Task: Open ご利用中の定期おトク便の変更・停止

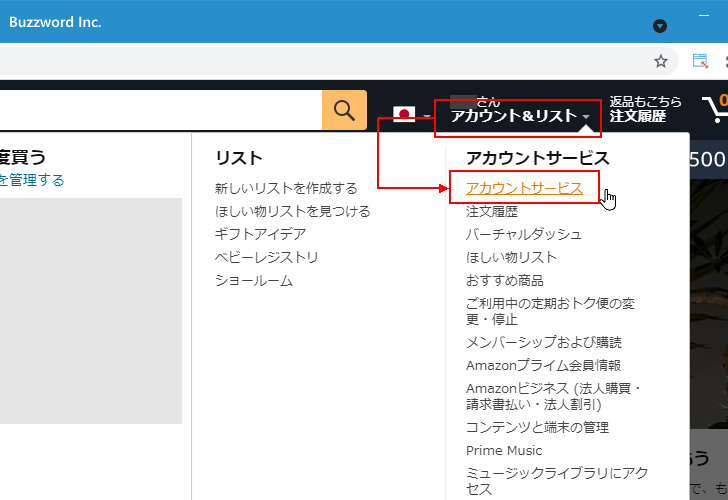Action: [x=550, y=311]
